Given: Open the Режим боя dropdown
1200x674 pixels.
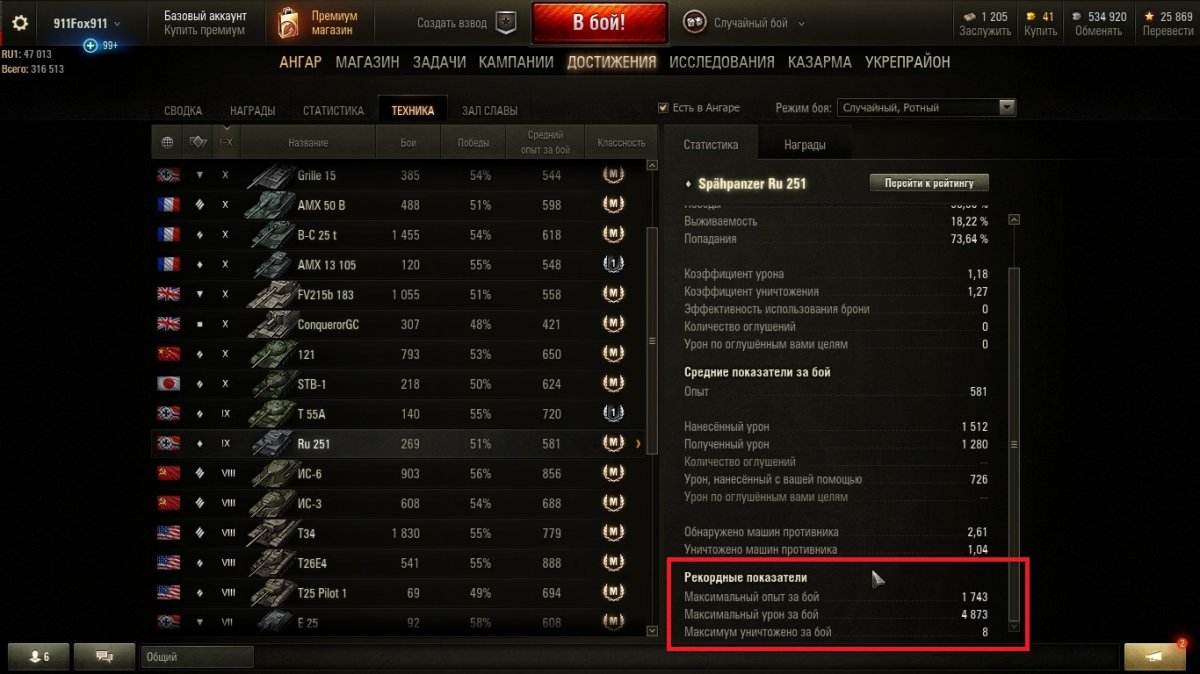Looking at the screenshot, I should point(927,108).
